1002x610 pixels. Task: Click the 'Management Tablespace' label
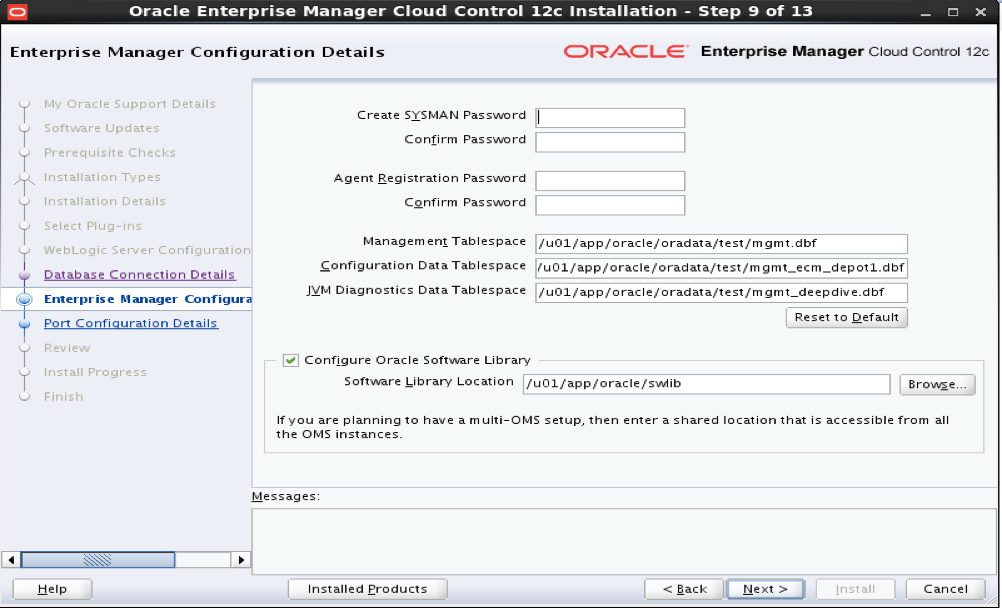pos(445,241)
